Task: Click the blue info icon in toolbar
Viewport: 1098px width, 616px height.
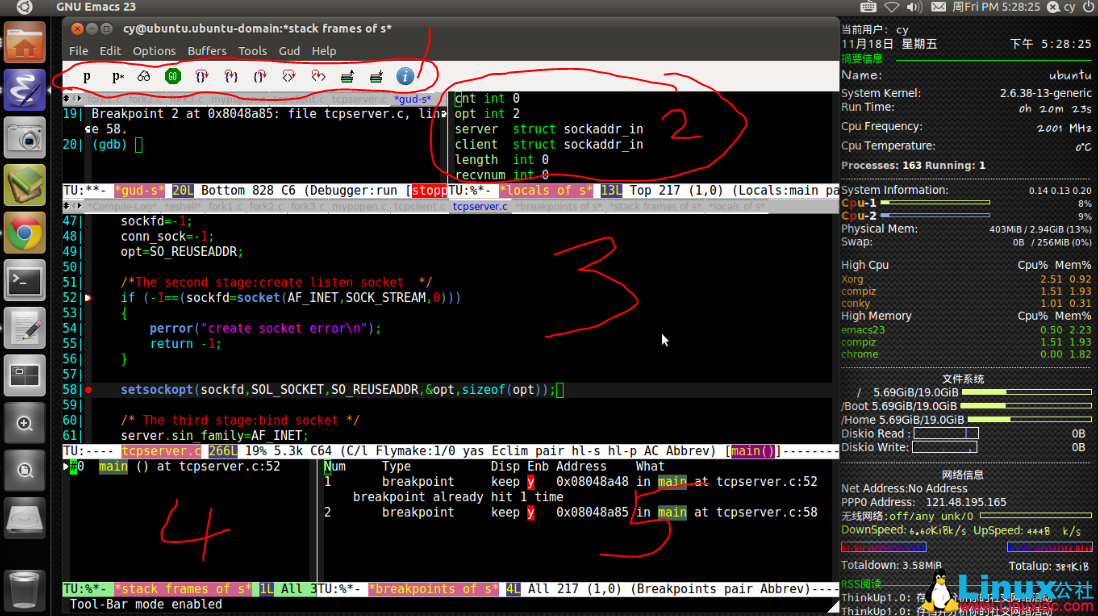Action: click(405, 76)
